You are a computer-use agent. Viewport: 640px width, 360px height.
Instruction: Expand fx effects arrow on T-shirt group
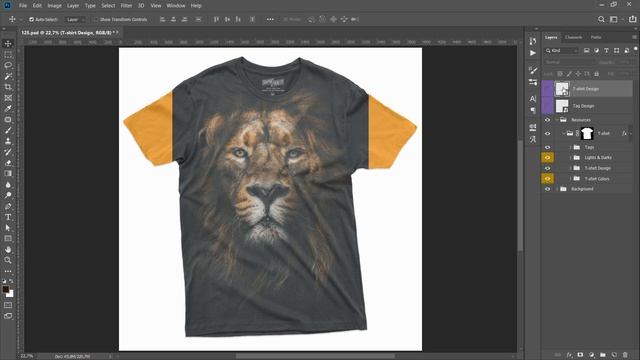point(631,133)
